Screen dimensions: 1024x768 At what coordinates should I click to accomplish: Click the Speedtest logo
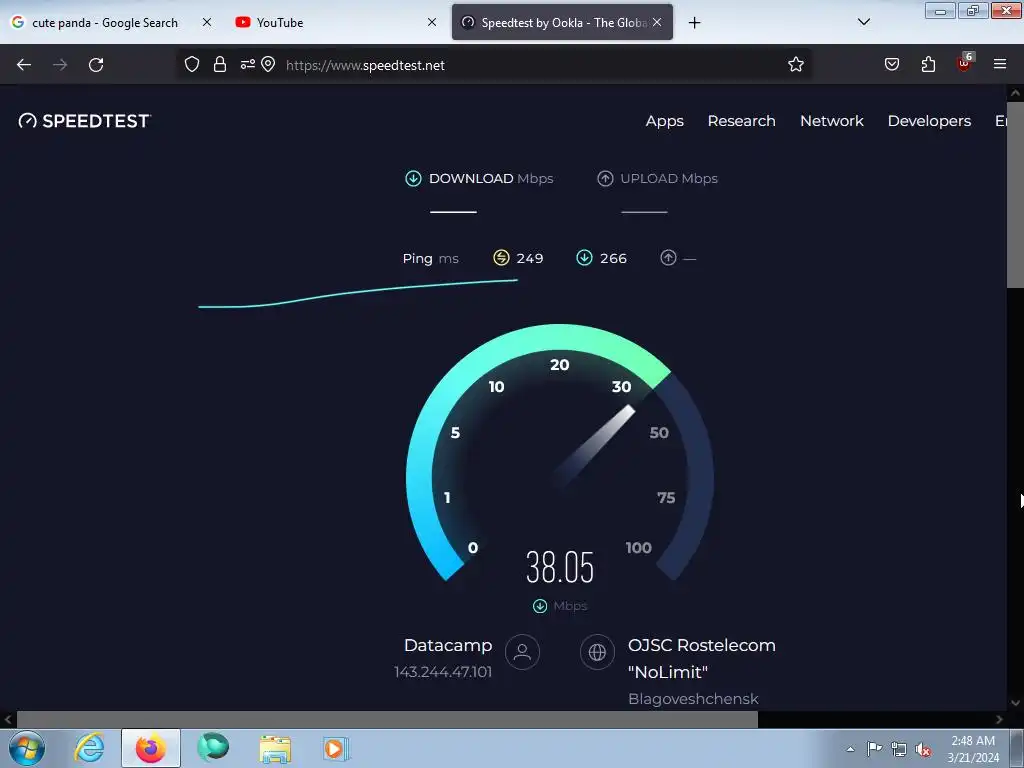pos(85,121)
